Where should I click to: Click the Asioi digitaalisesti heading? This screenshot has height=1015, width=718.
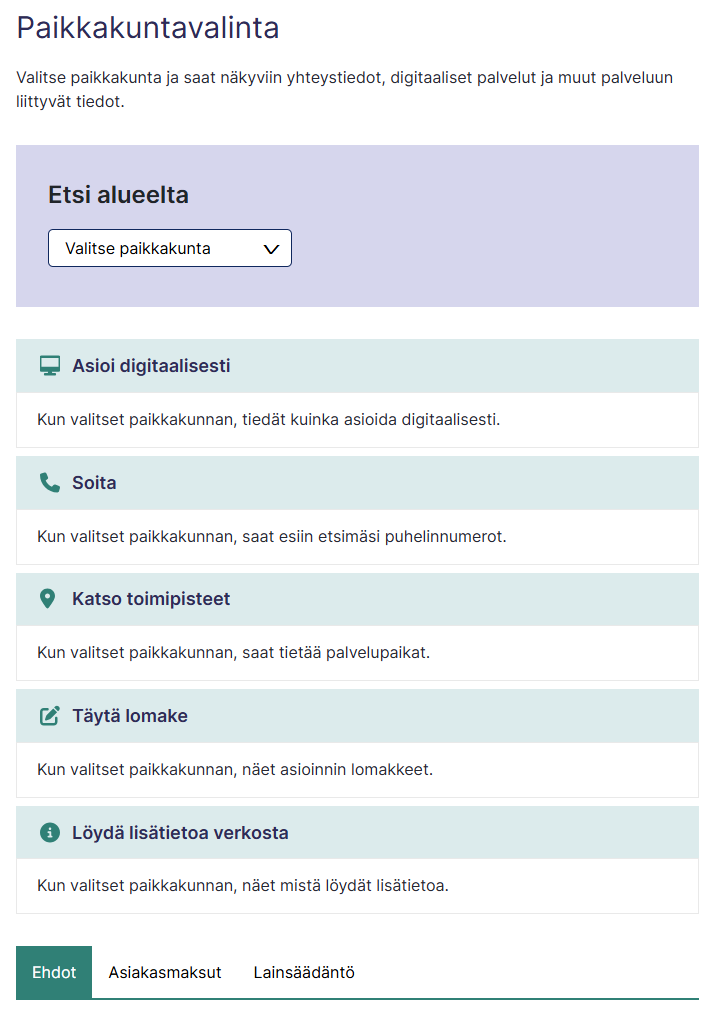[151, 366]
